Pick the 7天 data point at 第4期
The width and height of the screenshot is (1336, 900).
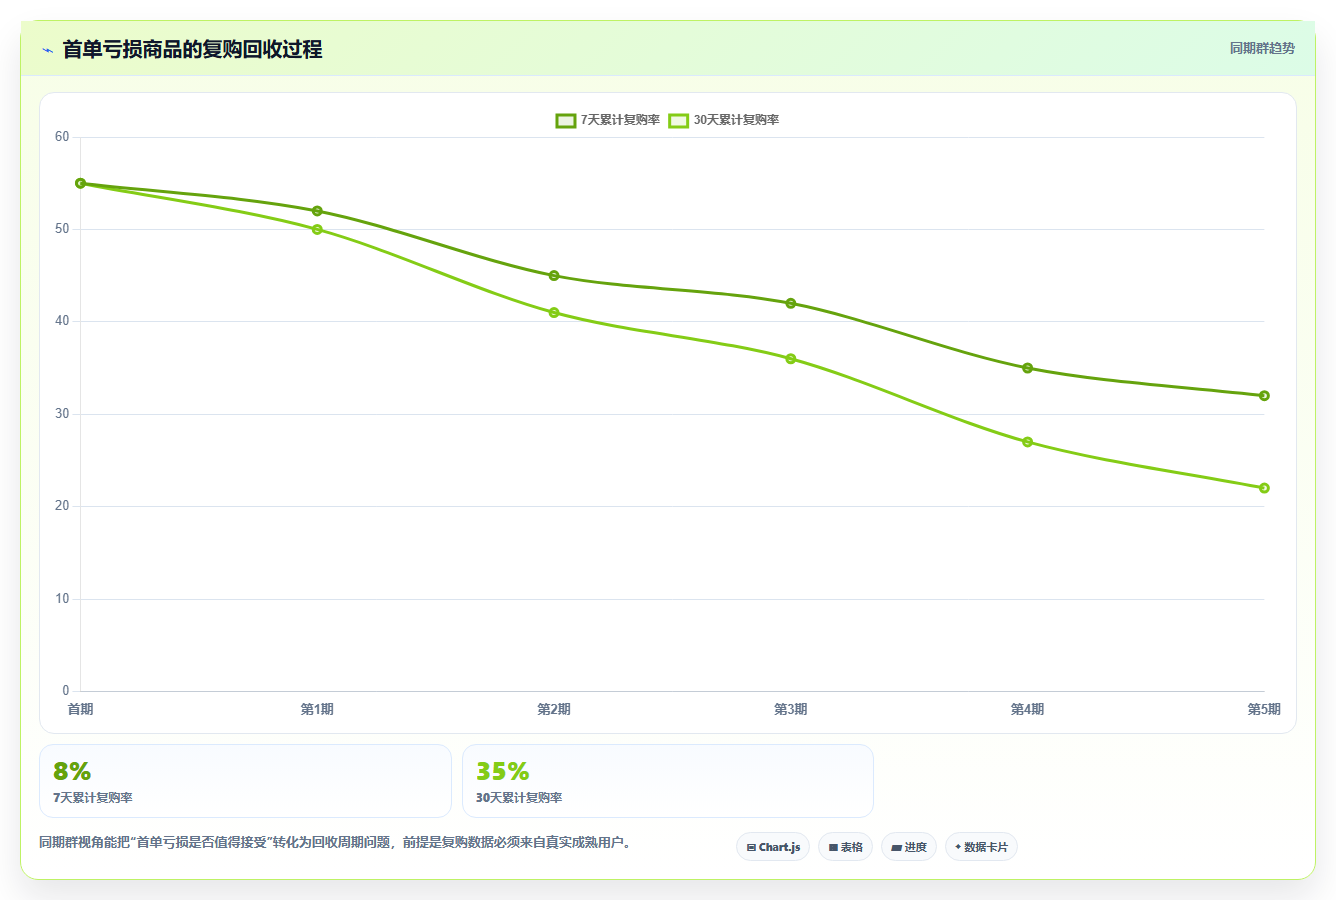1027,368
